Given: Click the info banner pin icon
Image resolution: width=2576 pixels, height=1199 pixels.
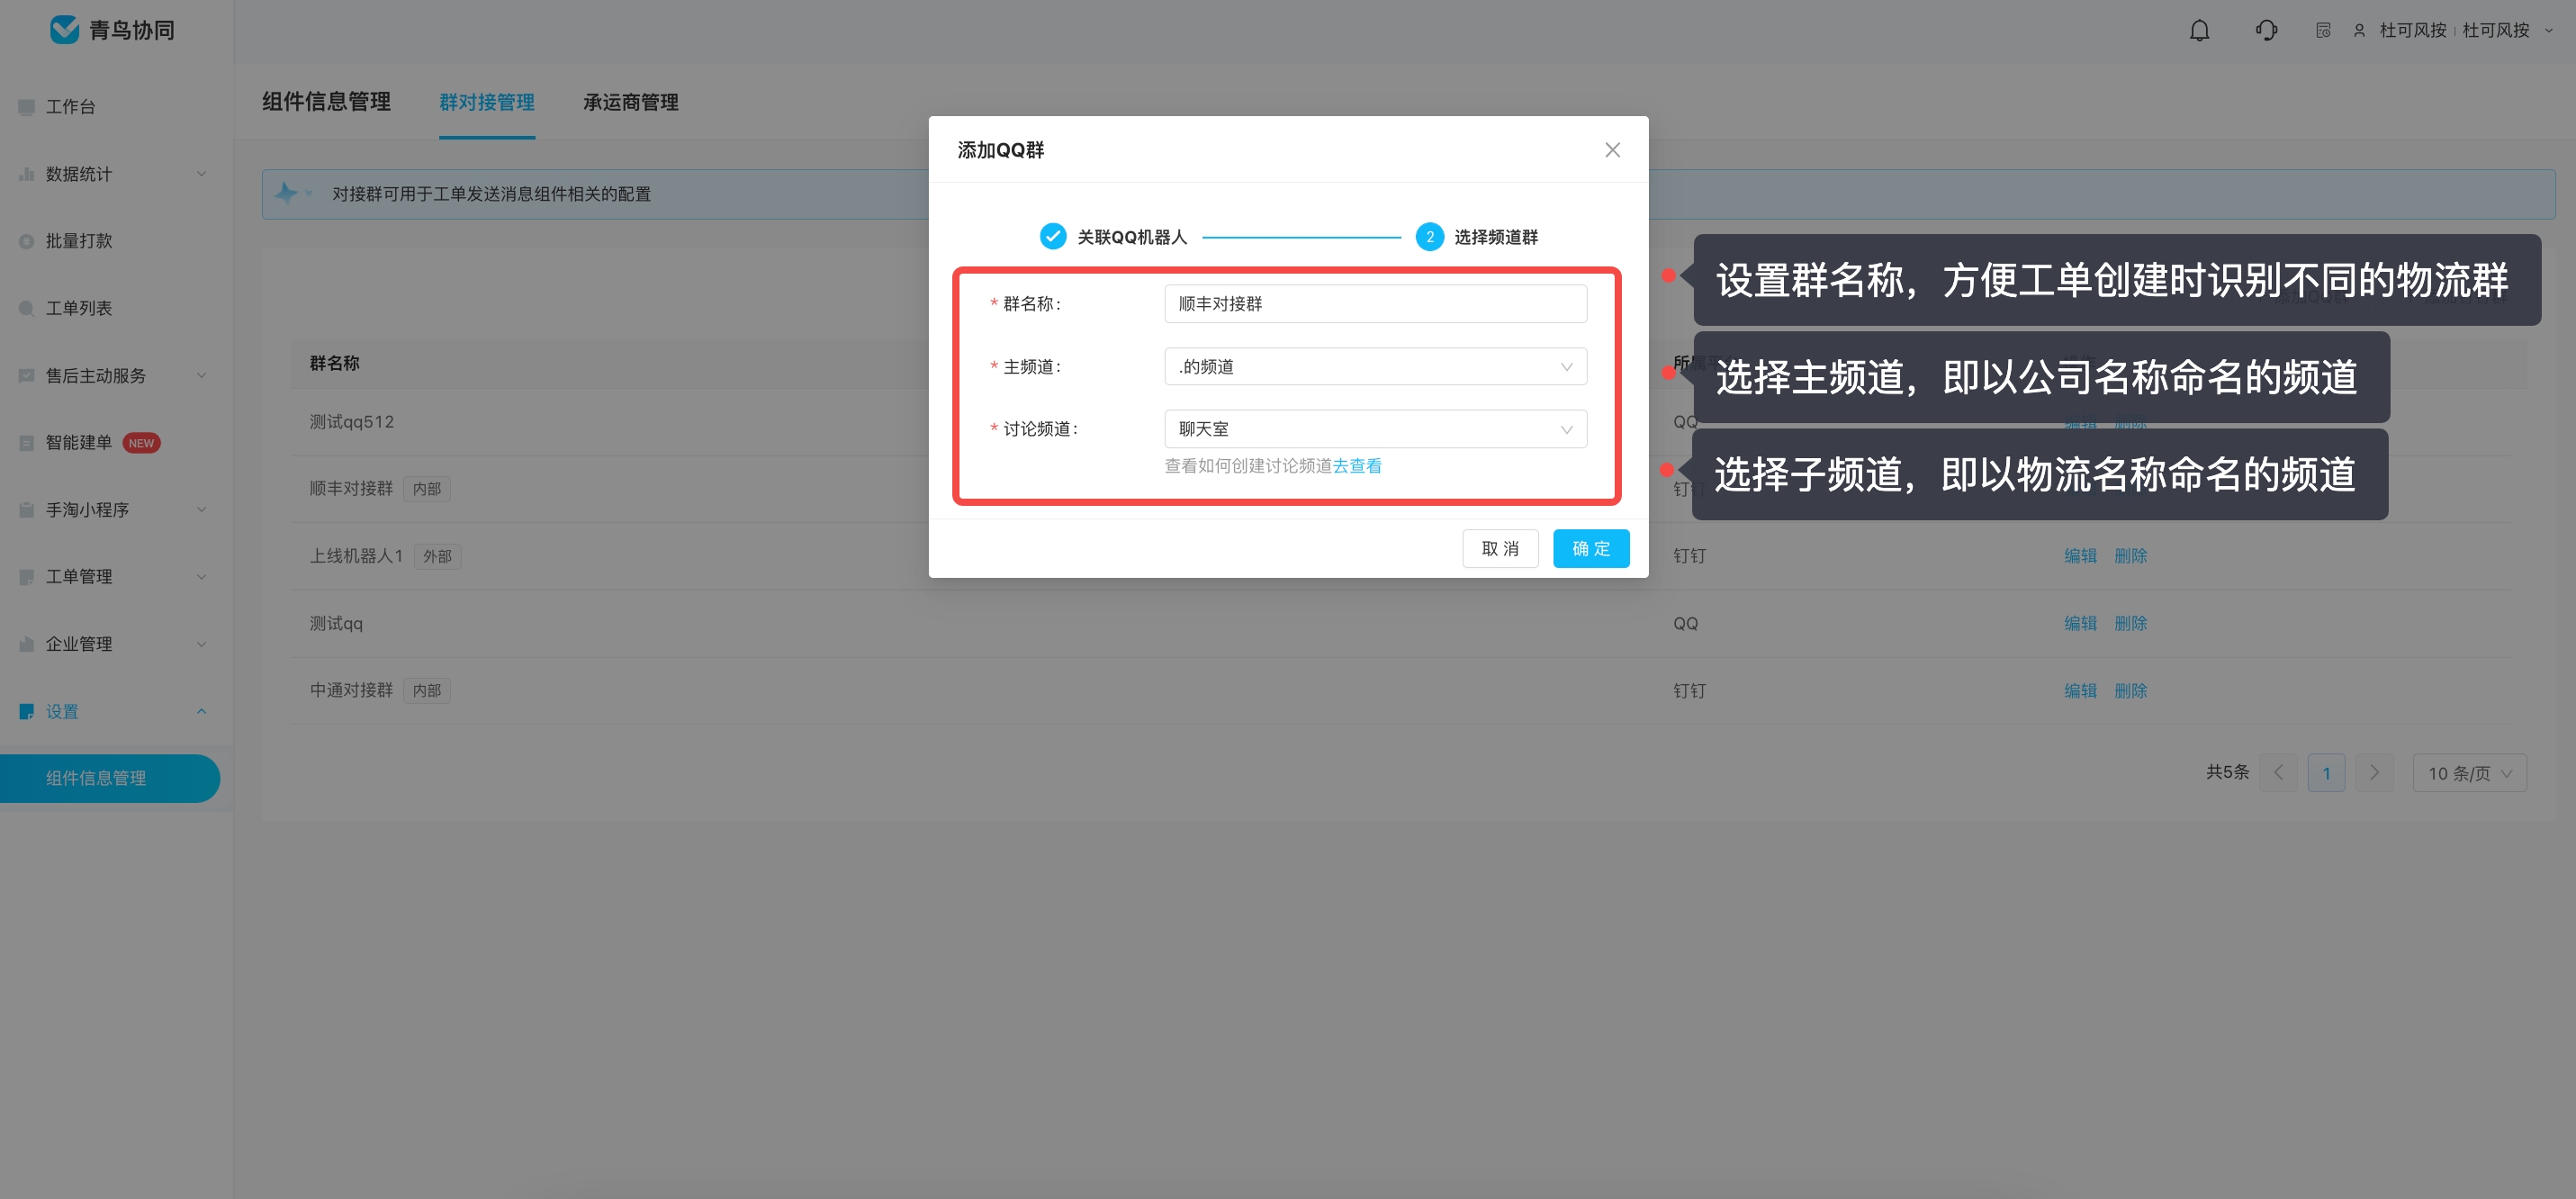Looking at the screenshot, I should click(x=287, y=193).
